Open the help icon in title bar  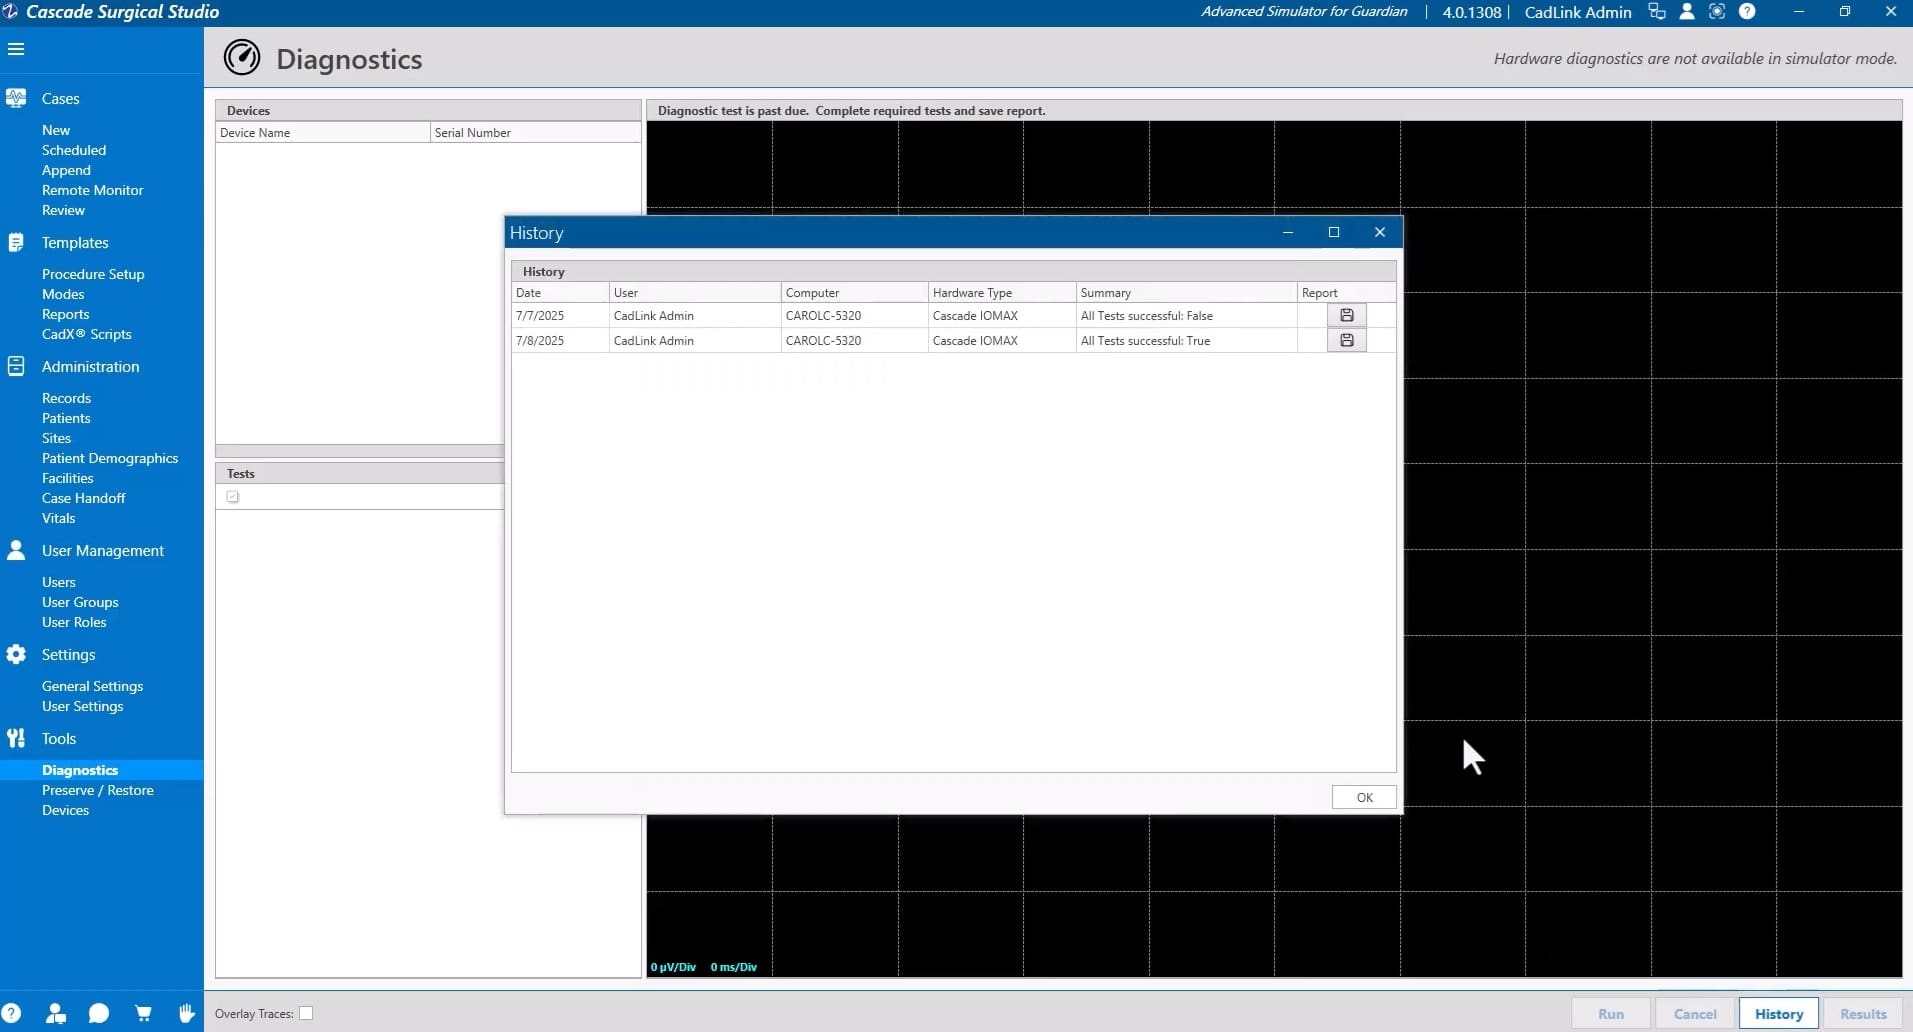(x=1747, y=12)
